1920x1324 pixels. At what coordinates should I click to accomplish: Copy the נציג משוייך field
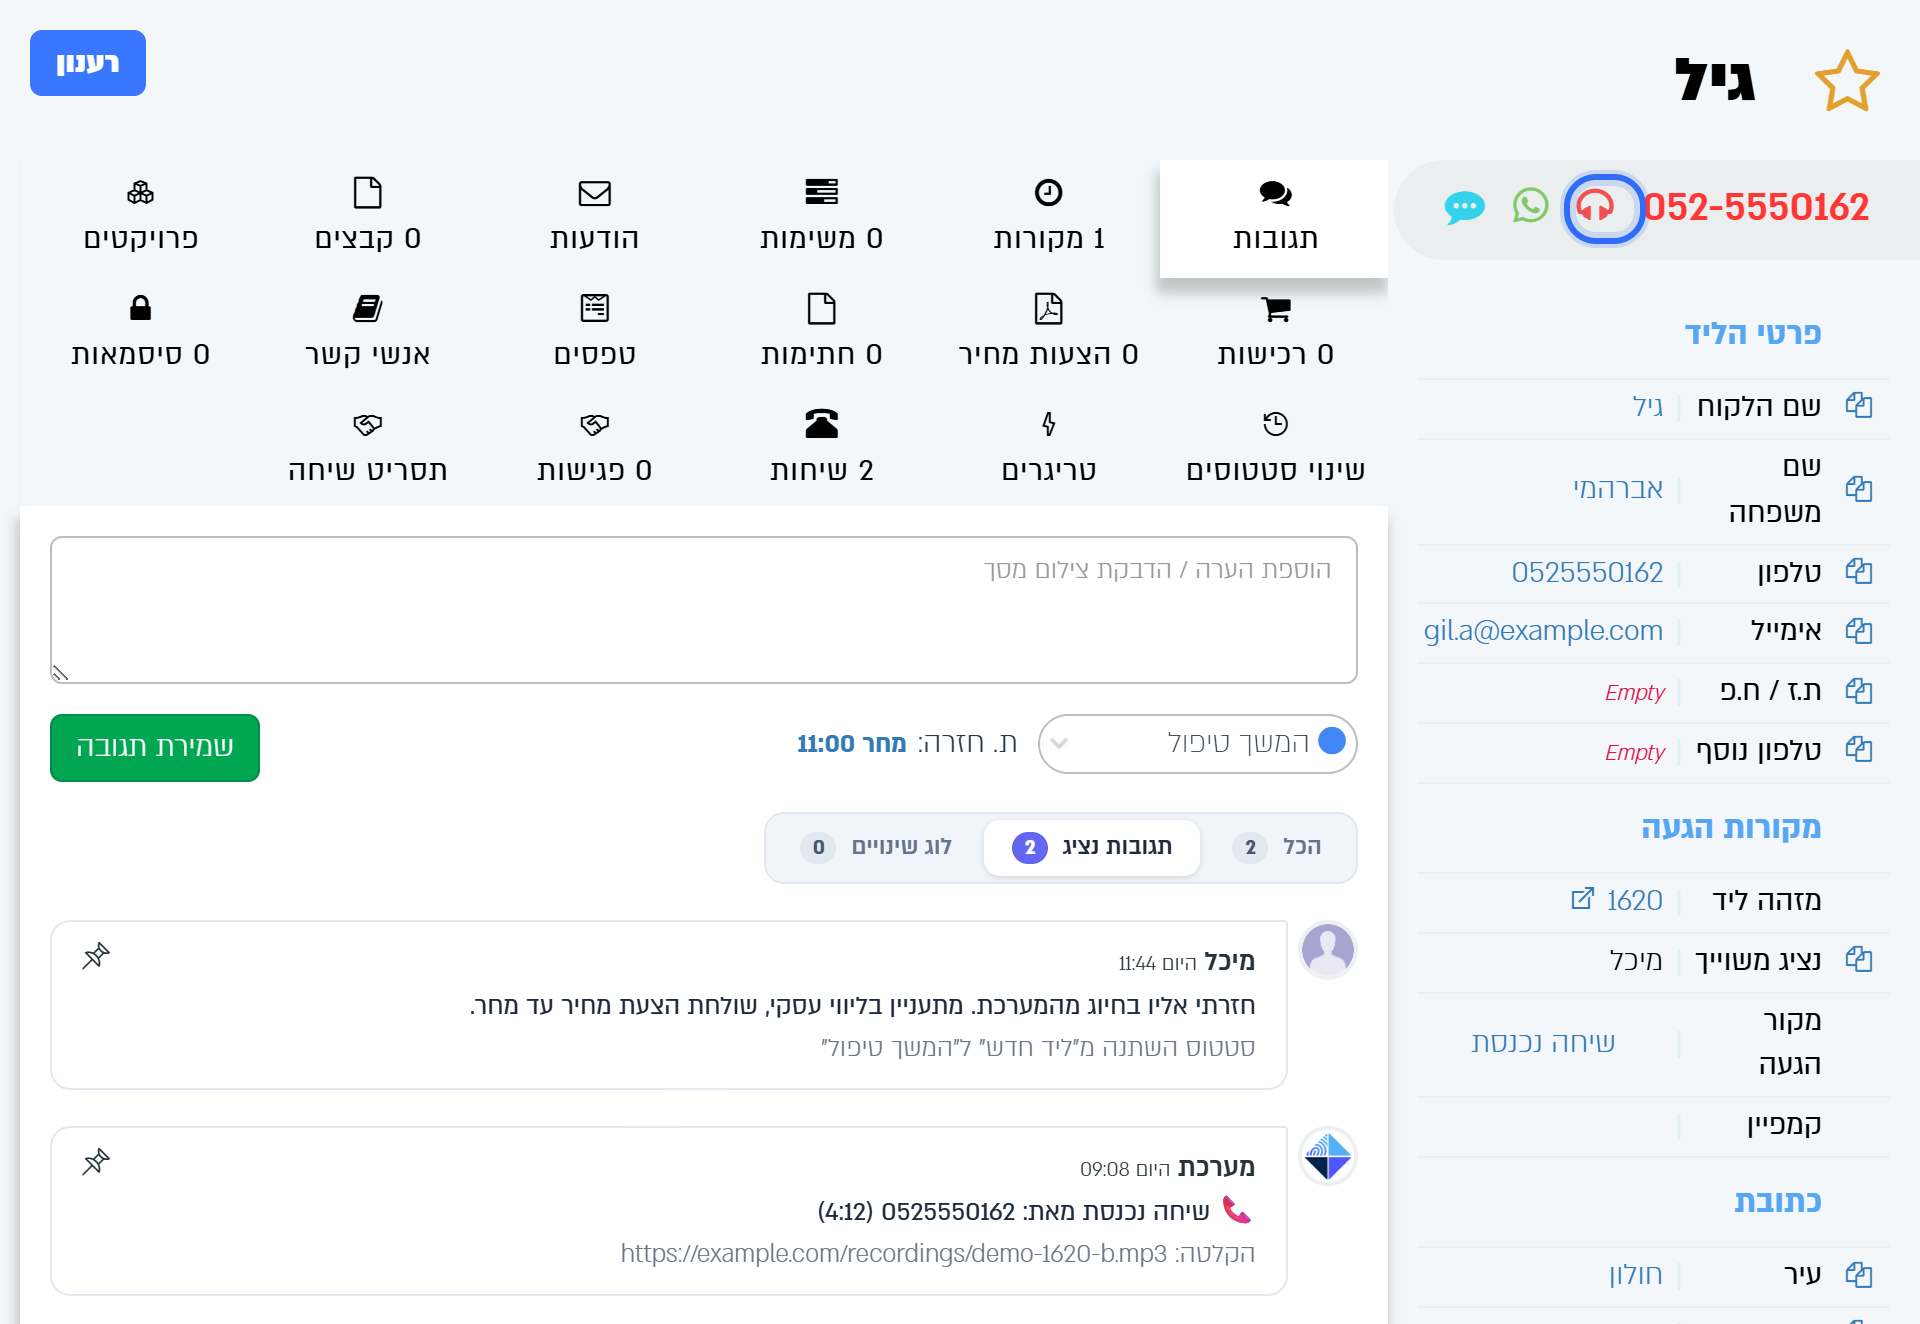(1858, 960)
